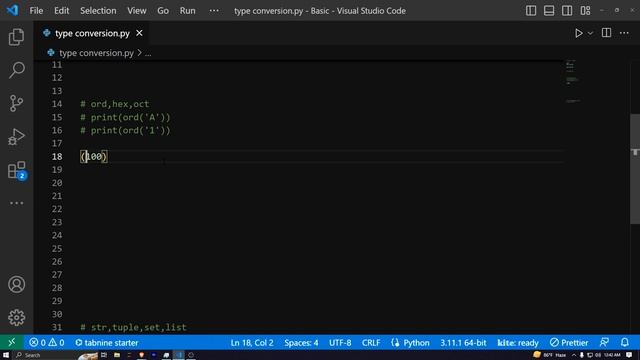Open the Go menu
640x360 pixels.
[x=163, y=11]
